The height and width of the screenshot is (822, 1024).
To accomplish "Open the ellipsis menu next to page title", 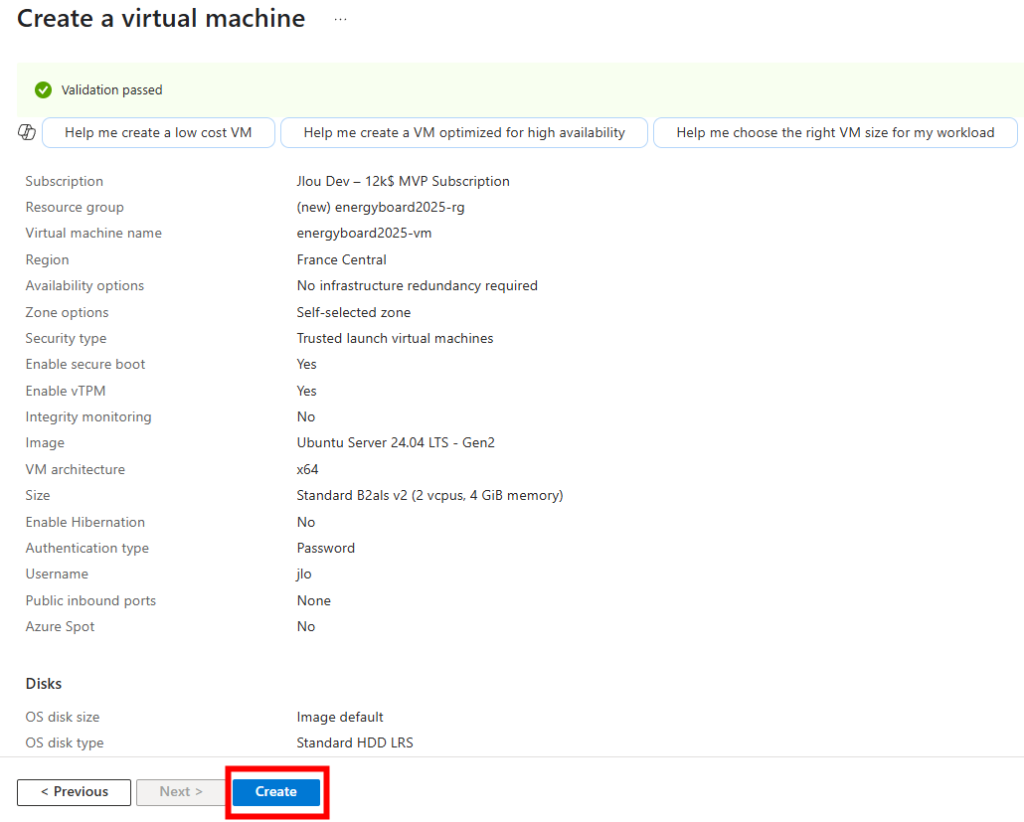I will (x=340, y=20).
